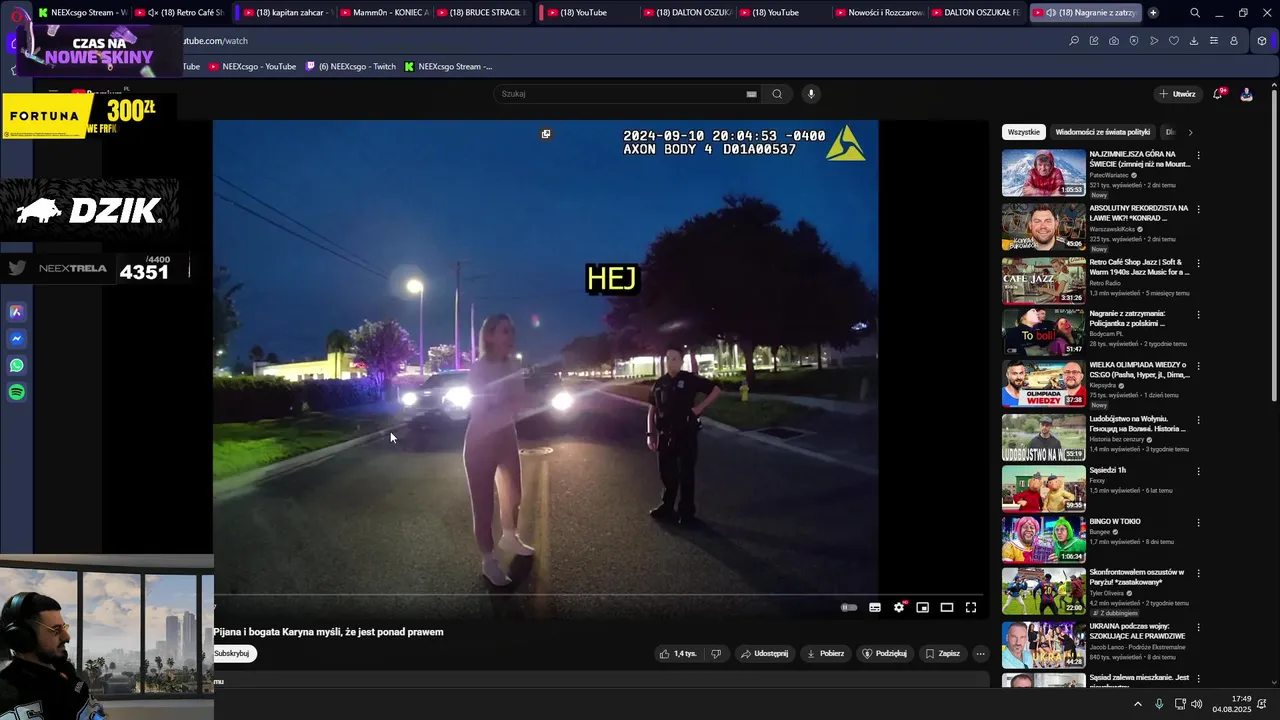Enable miniplayer mode in video player
Screen dimensions: 1280x720
(923, 607)
